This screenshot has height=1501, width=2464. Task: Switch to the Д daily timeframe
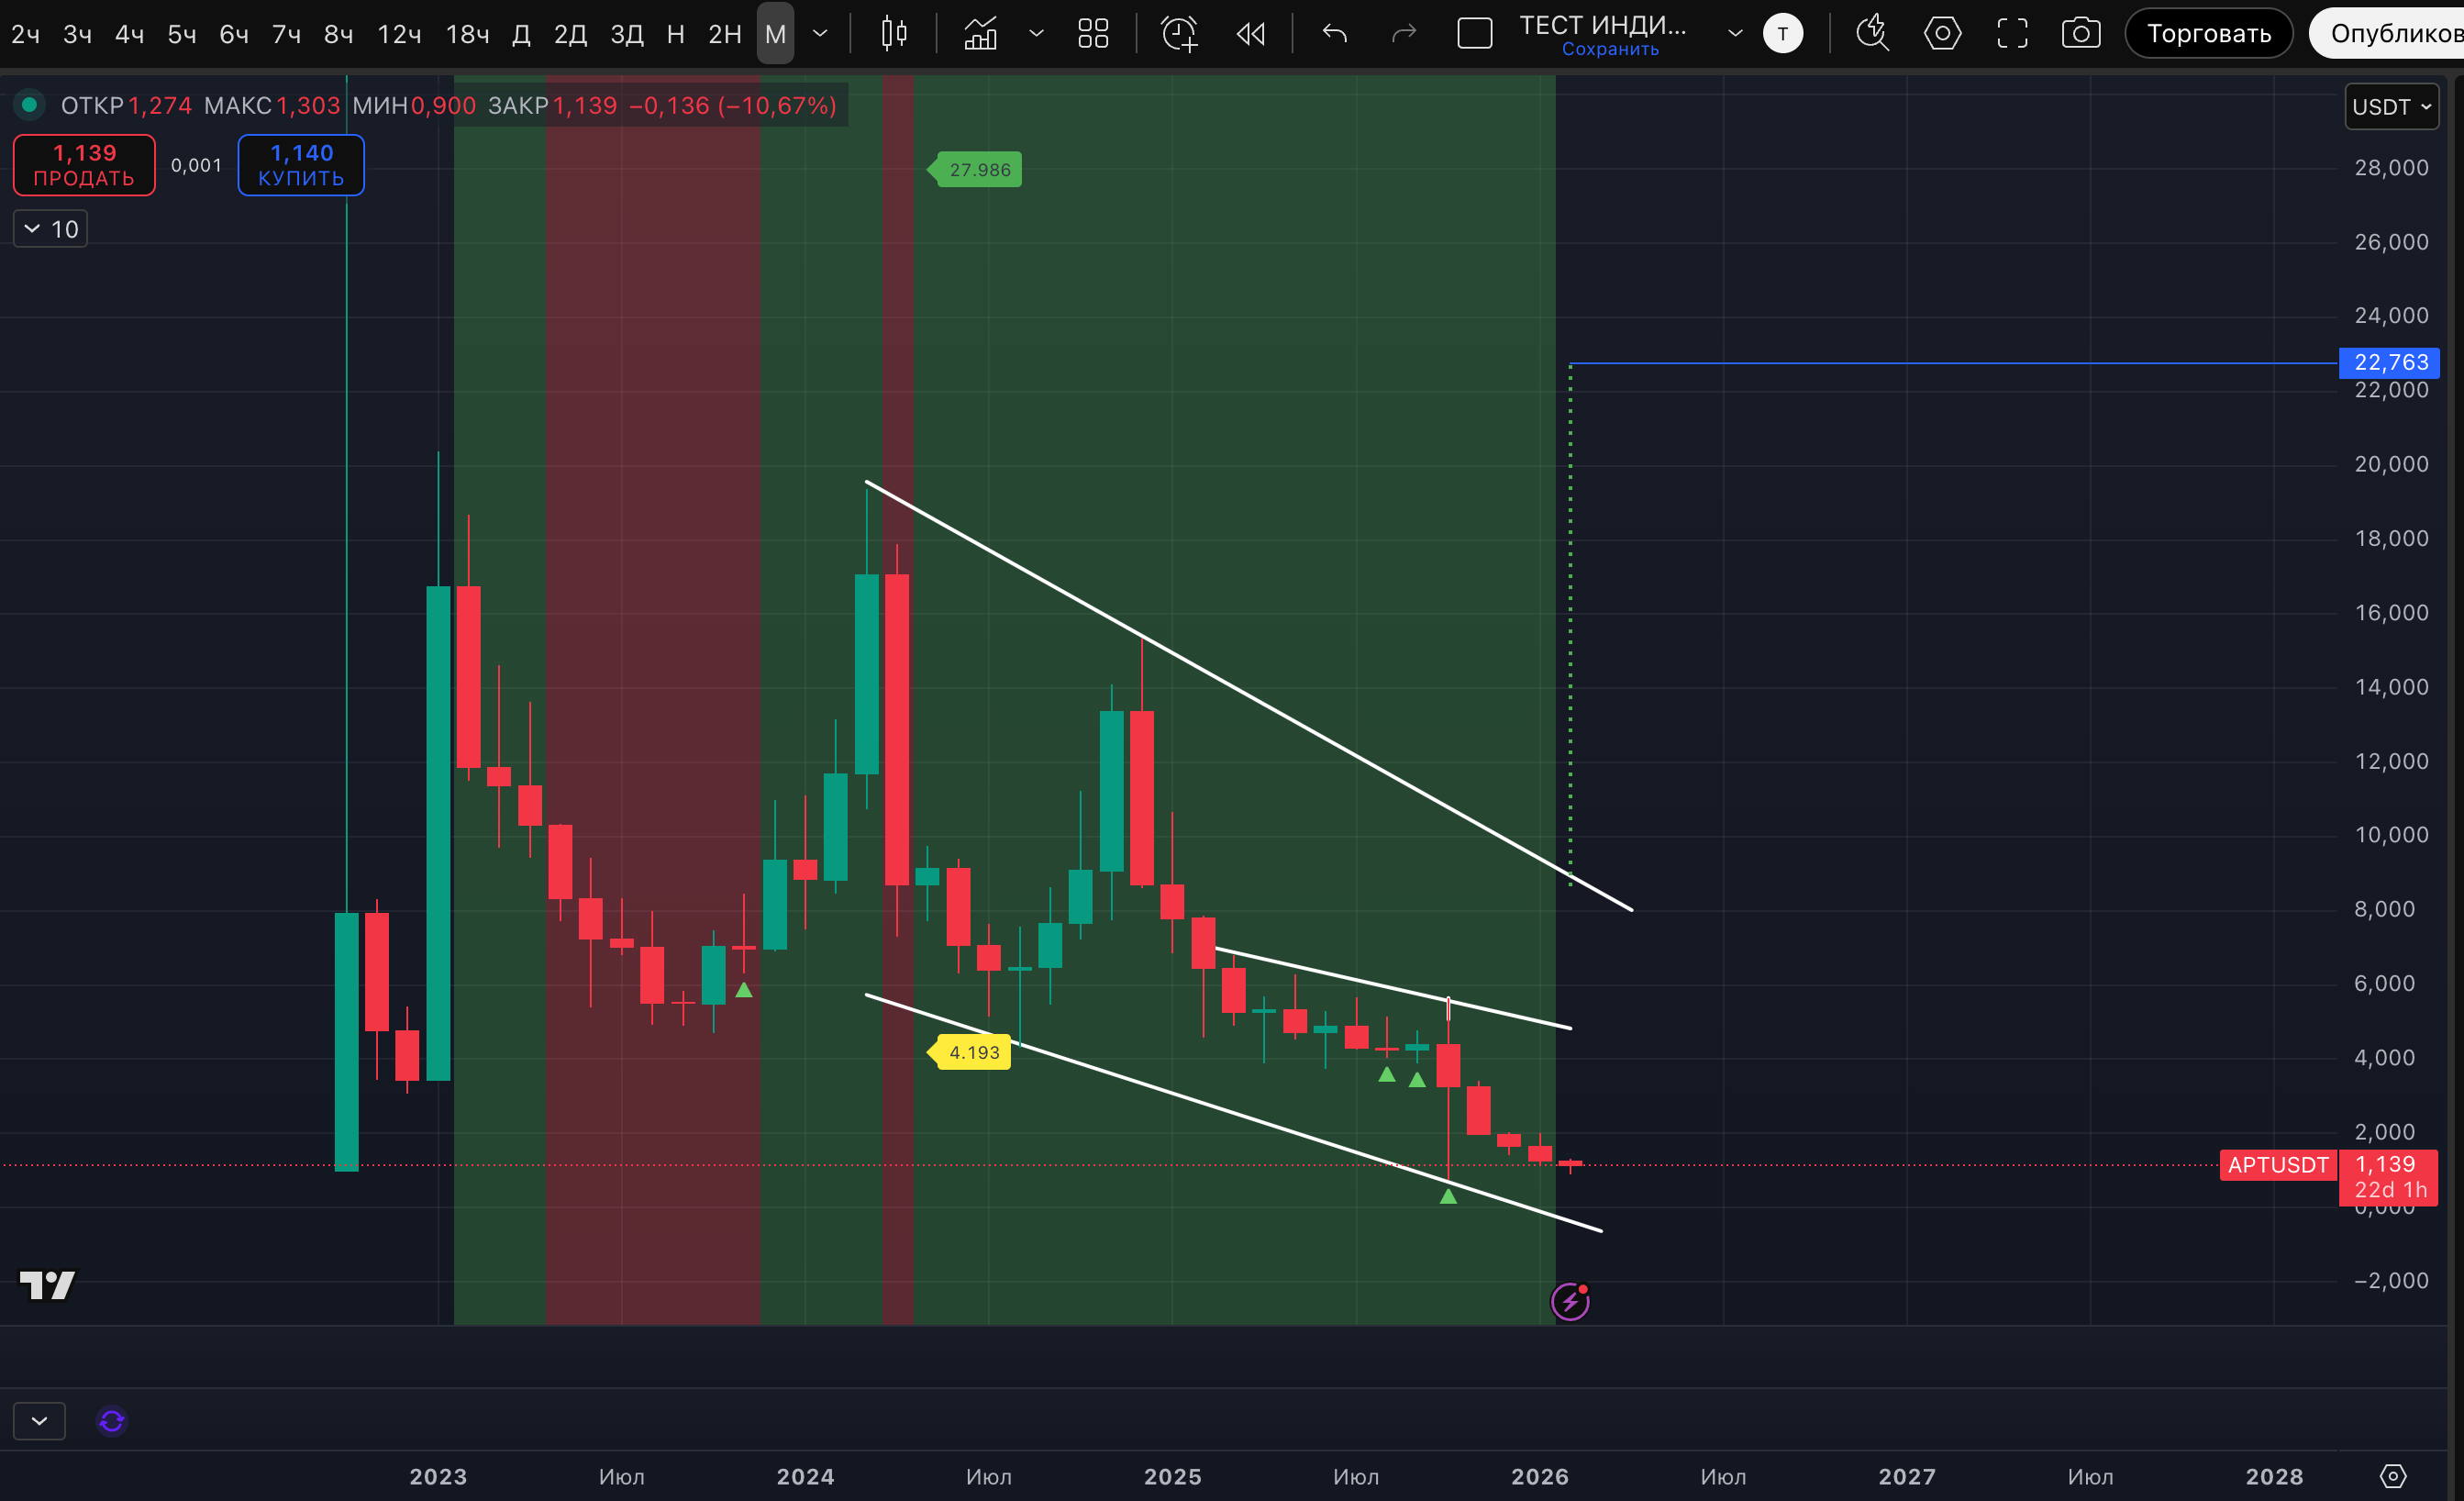[x=521, y=34]
